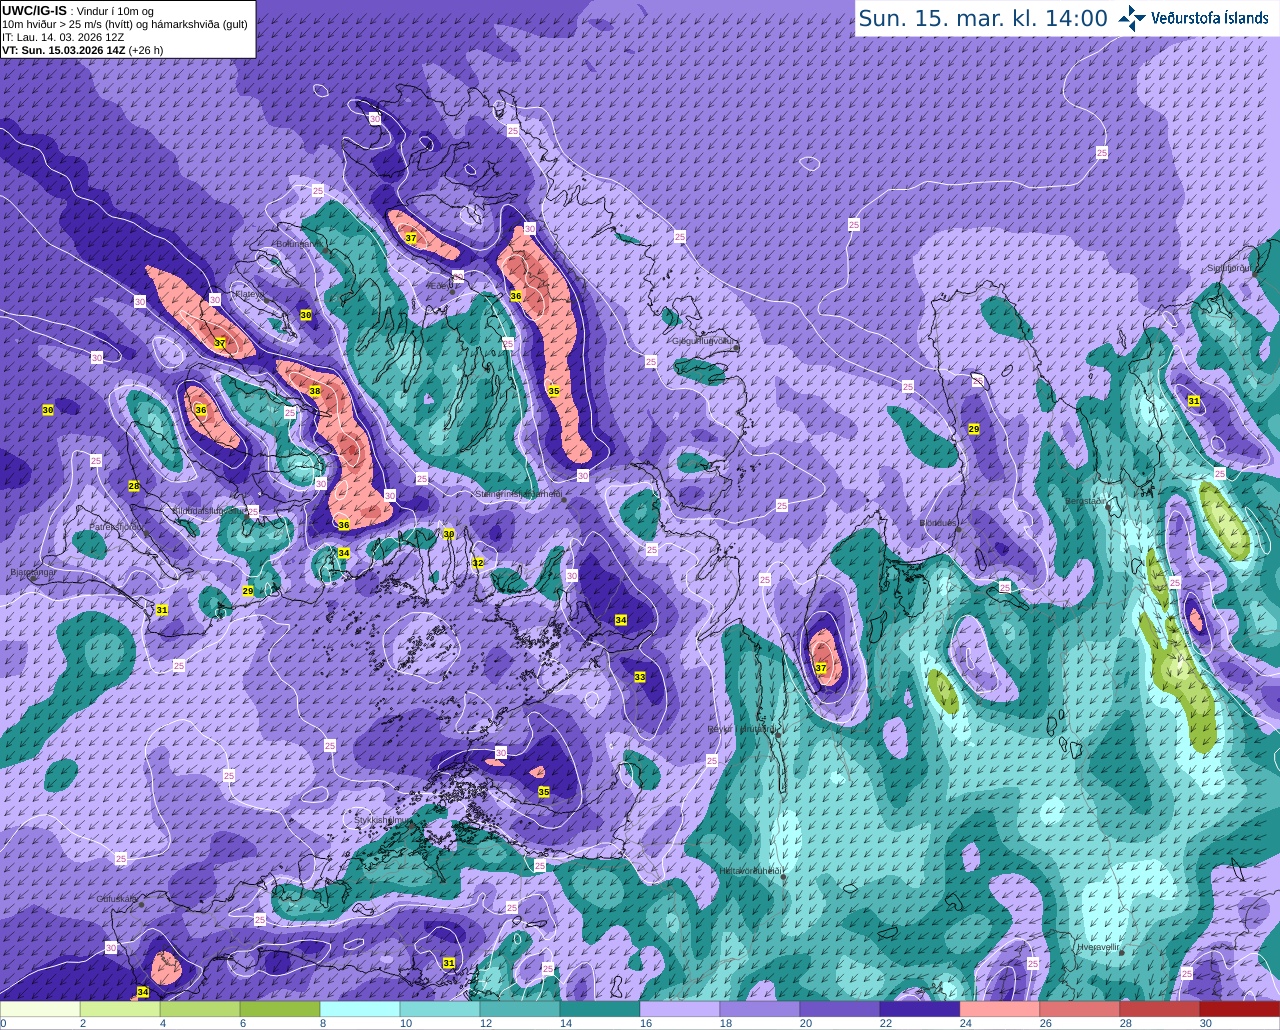This screenshot has width=1280, height=1030.
Task: Click the Siglufjörður station label
Action: click(x=1229, y=268)
